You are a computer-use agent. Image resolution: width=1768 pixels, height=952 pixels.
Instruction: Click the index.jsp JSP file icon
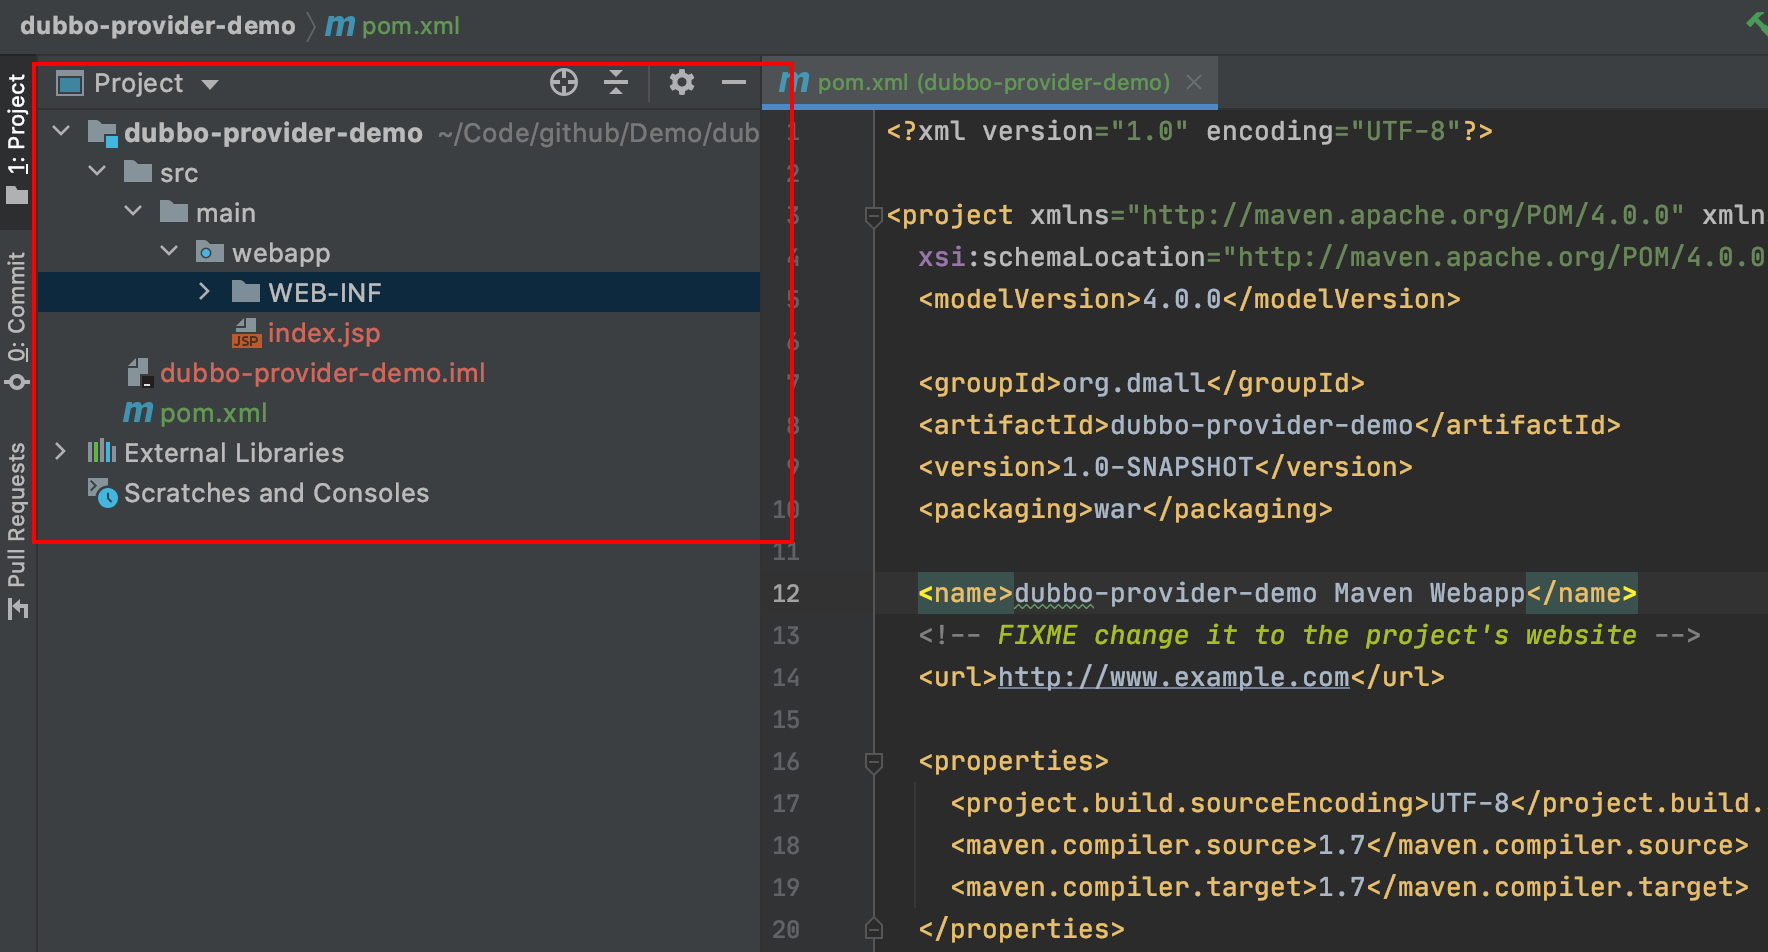point(246,333)
